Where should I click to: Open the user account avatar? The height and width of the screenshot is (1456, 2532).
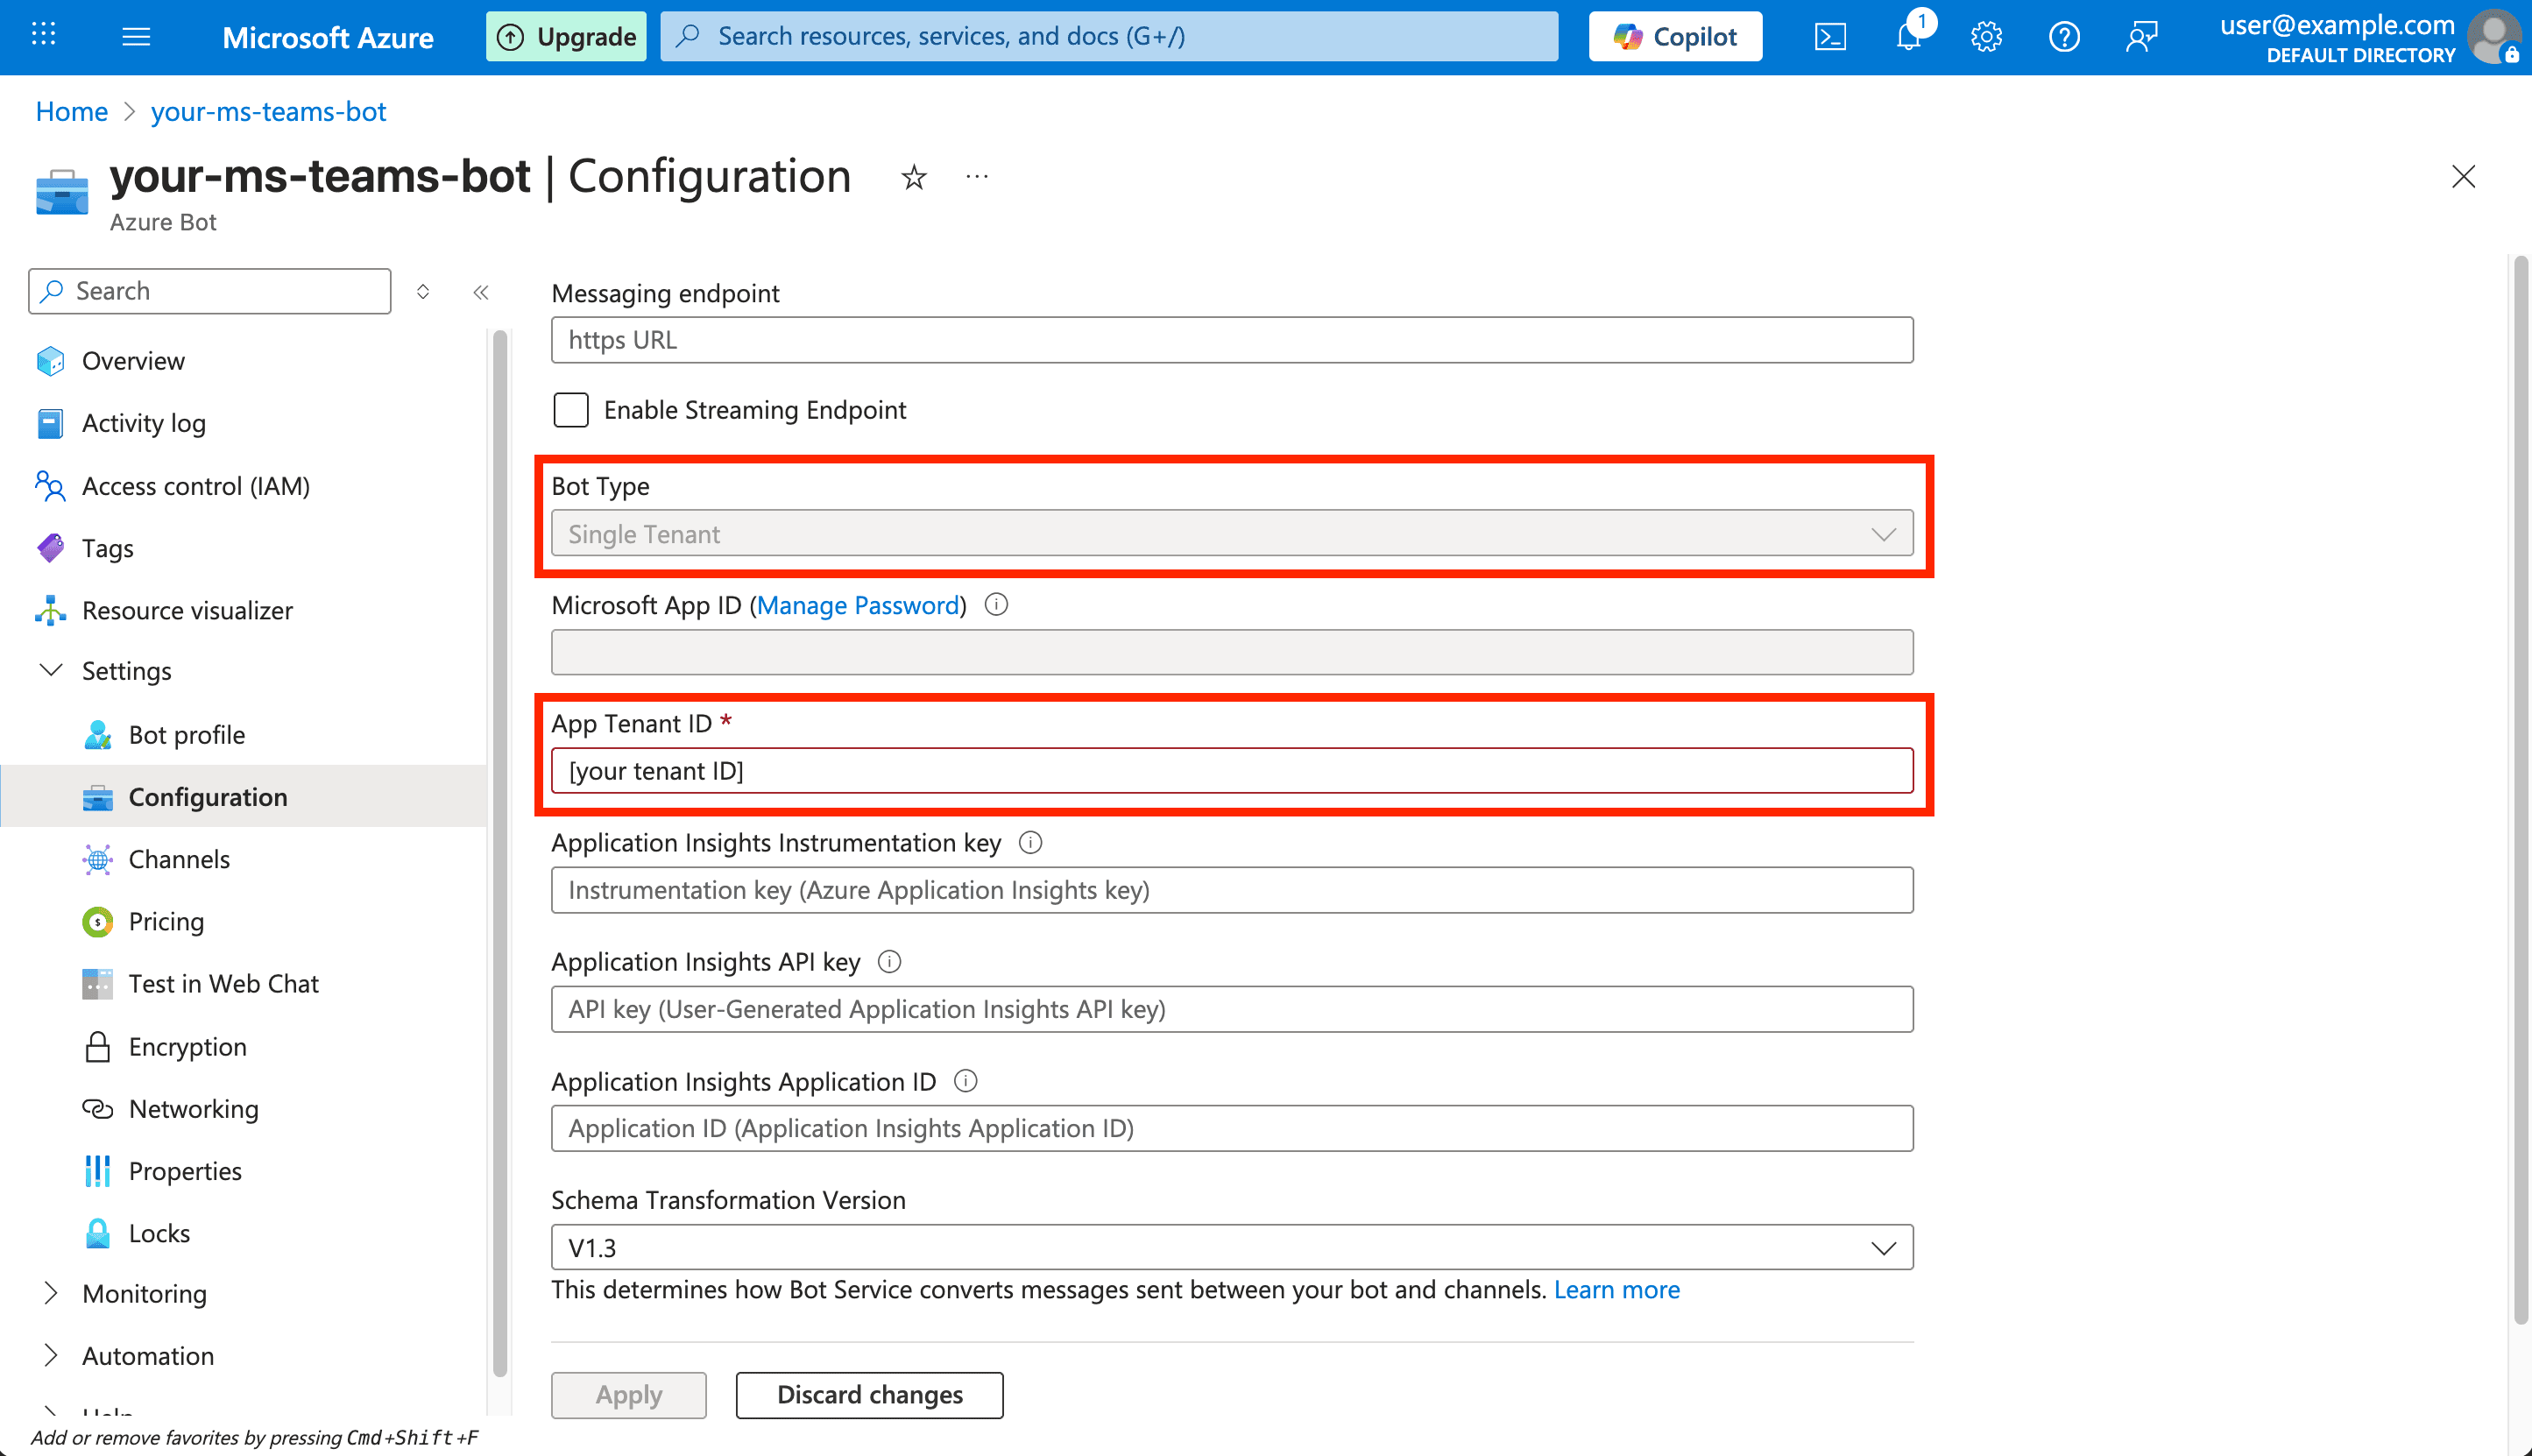pos(2494,38)
